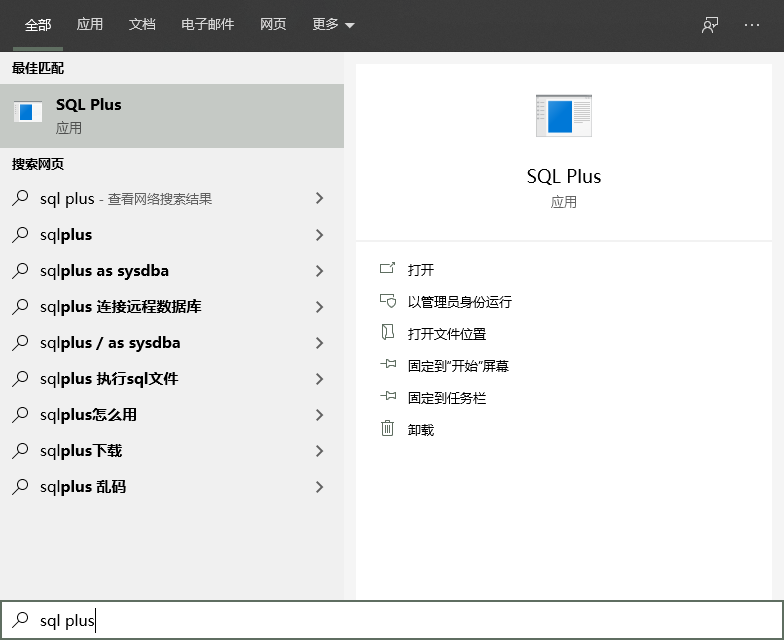The height and width of the screenshot is (640, 784).
Task: Click the pin icon beside 固定到"开始"屏幕
Action: (388, 364)
